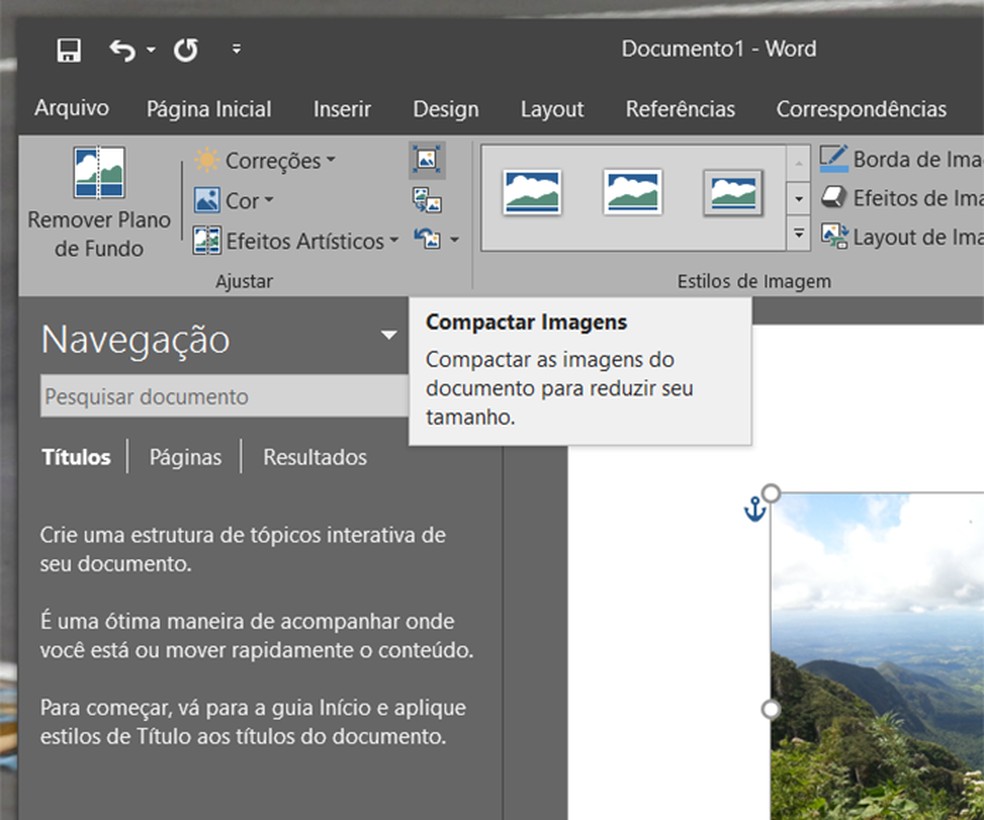Screen dimensions: 984x820
Task: Click the Redefinir Imagem icon
Action: point(429,240)
